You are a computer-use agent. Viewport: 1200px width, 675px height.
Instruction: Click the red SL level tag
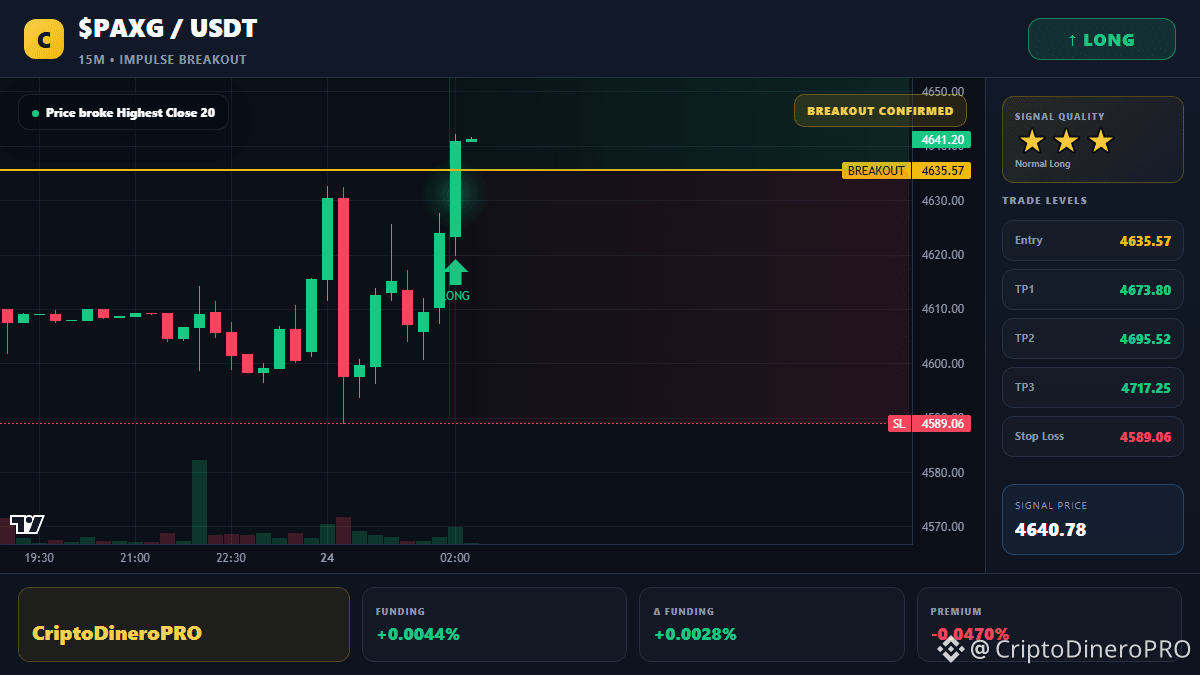pyautogui.click(x=899, y=424)
